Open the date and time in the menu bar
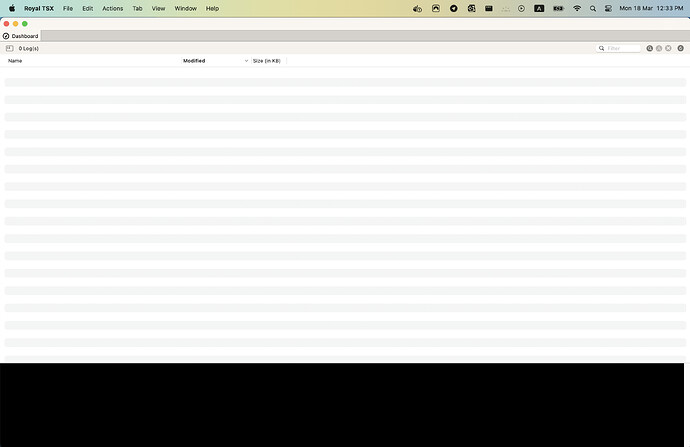 click(x=651, y=8)
